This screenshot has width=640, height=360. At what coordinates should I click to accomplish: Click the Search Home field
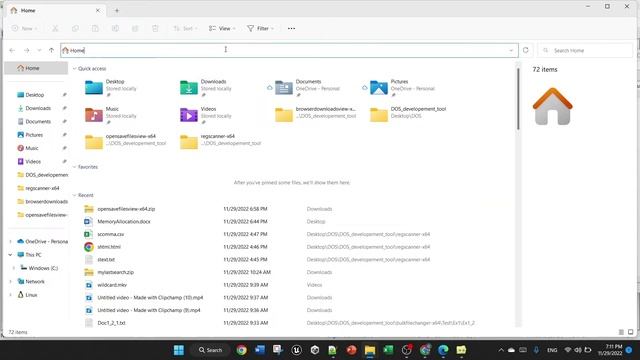coord(585,50)
